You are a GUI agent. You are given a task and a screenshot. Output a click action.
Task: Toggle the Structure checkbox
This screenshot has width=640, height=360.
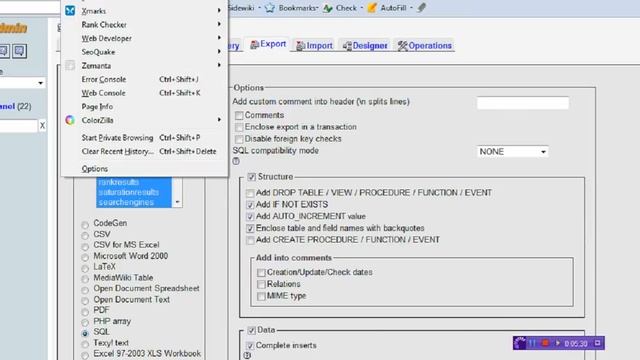252,177
